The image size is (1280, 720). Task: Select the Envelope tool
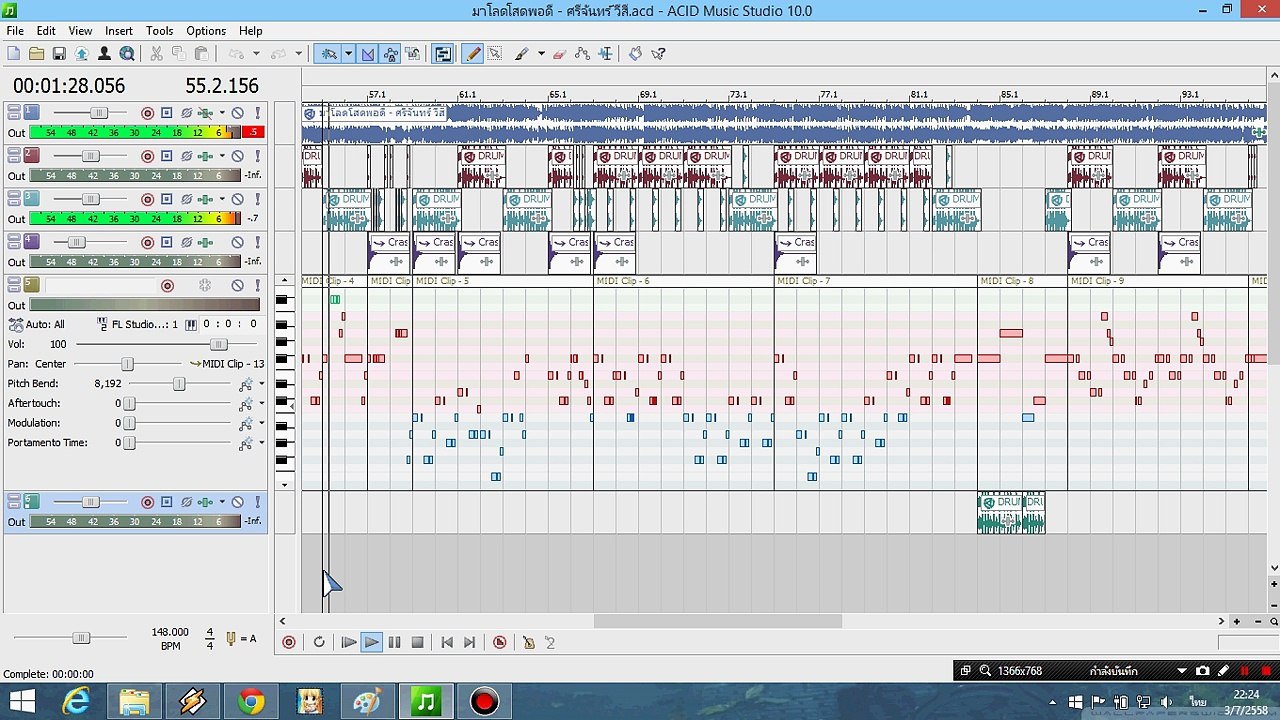coord(582,54)
